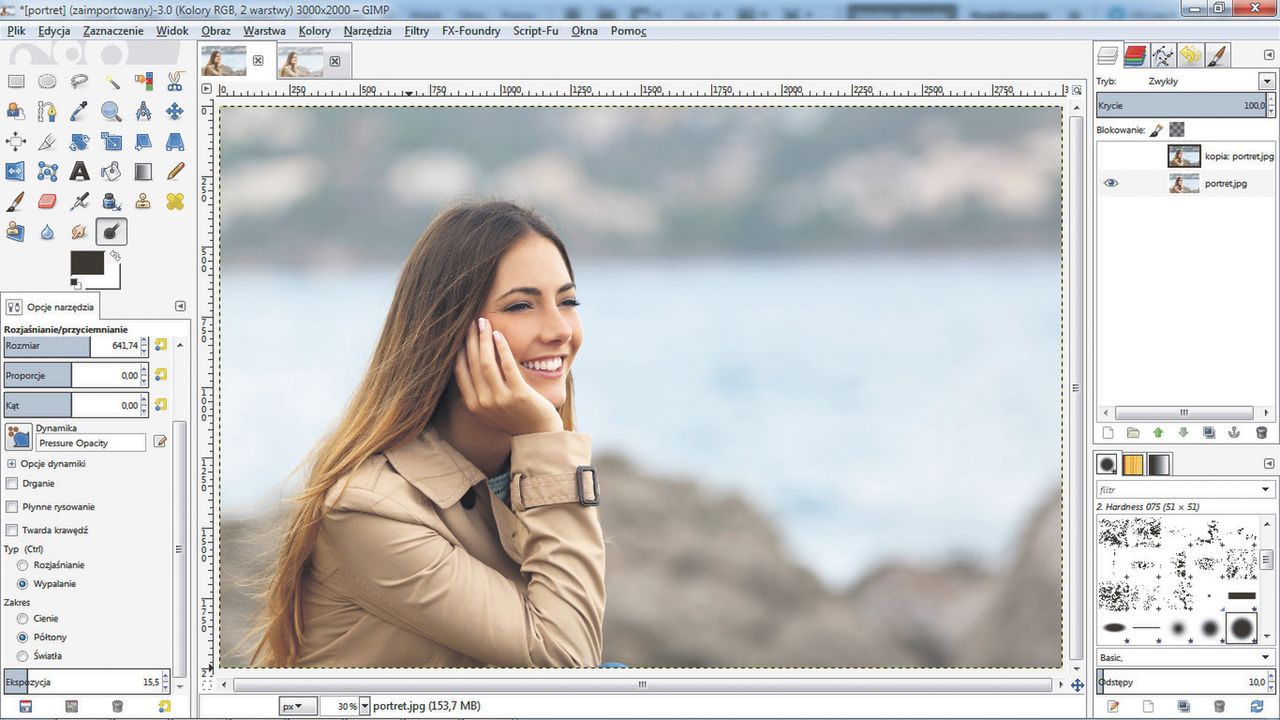This screenshot has height=720, width=1280.
Task: Open the Warstwa menu
Action: [x=264, y=31]
